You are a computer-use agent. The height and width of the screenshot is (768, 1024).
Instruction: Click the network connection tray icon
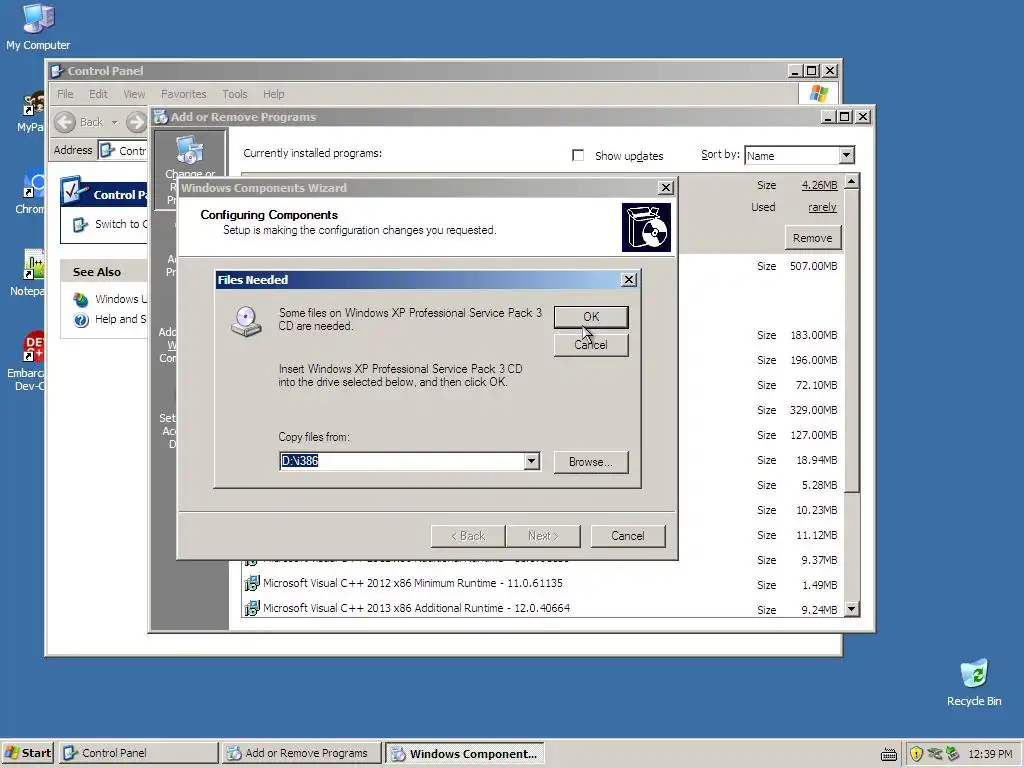935,754
